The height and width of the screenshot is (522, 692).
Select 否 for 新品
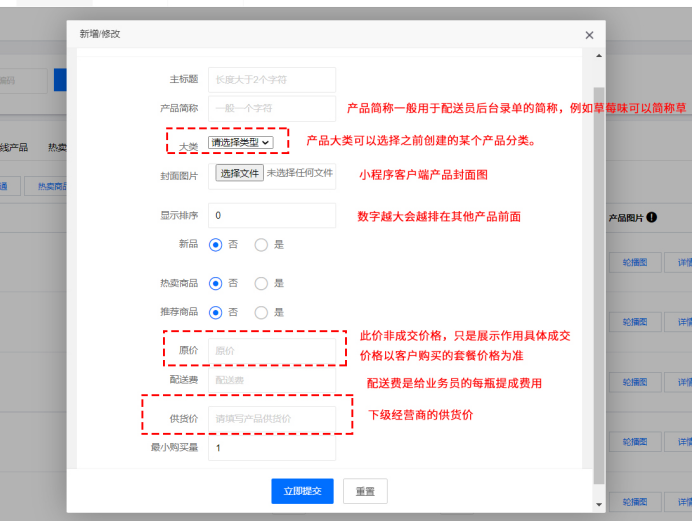pos(215,244)
